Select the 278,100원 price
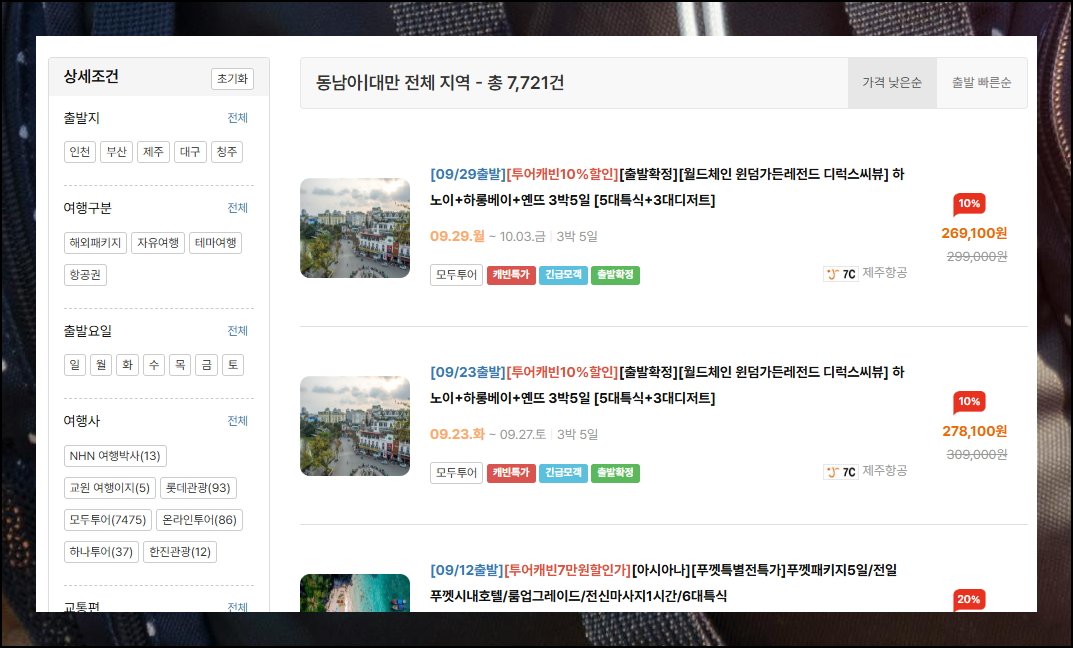This screenshot has width=1073, height=648. pyautogui.click(x=974, y=431)
